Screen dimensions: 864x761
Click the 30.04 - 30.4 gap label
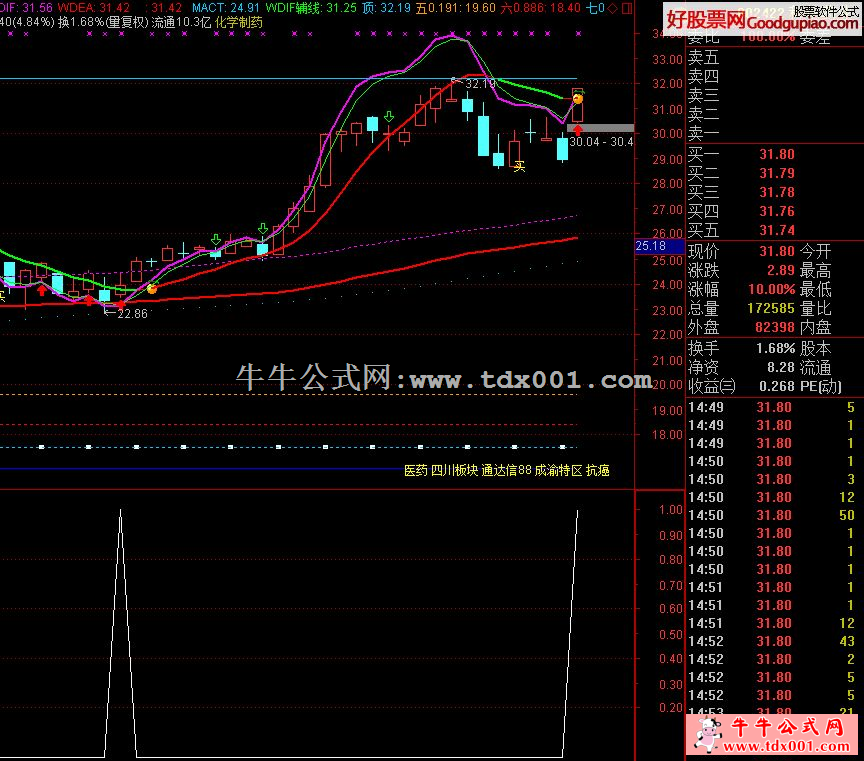coord(601,142)
